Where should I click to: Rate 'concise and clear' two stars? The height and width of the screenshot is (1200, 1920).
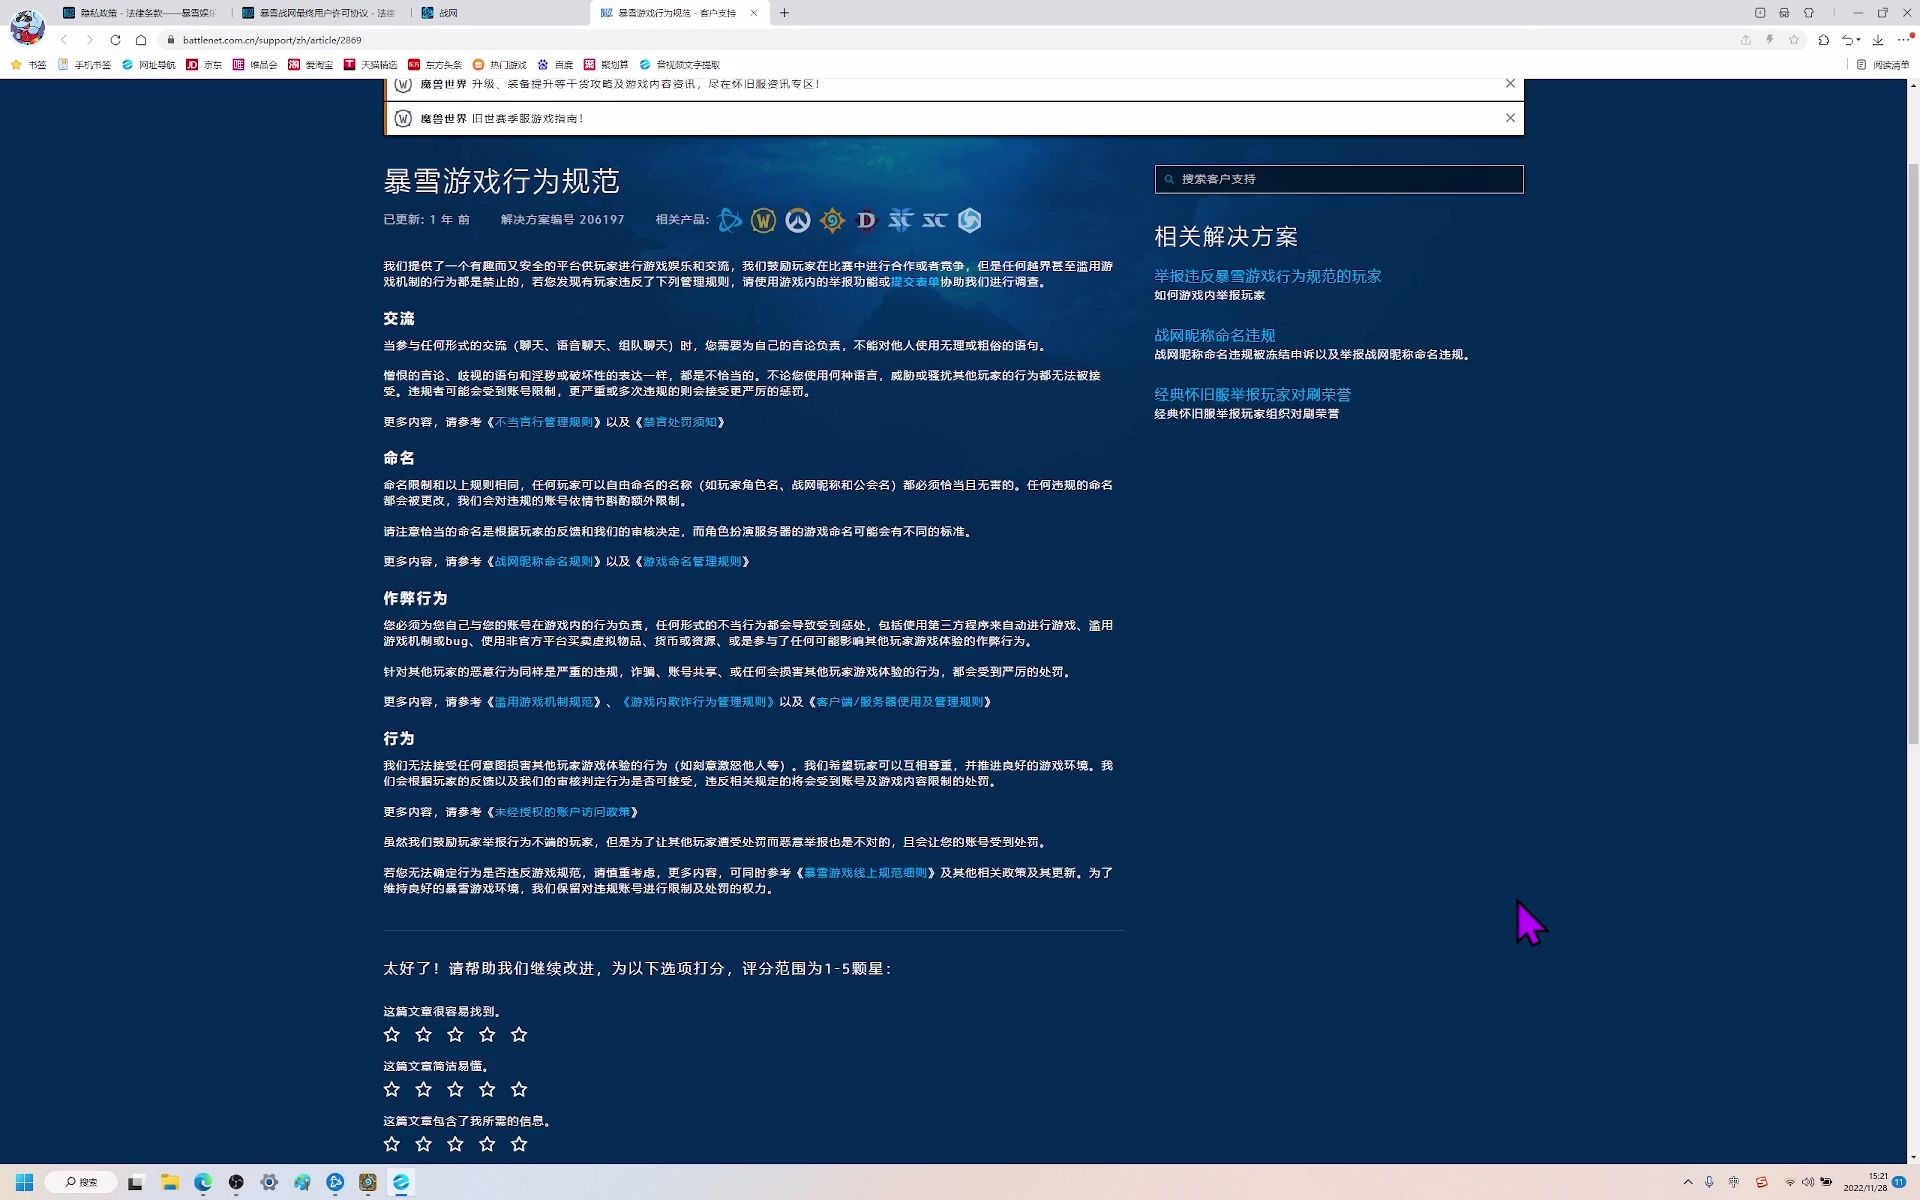click(x=424, y=1090)
